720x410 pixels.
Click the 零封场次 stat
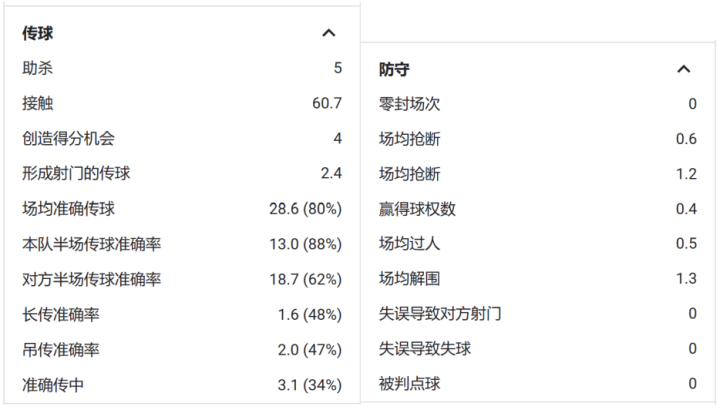pos(409,104)
